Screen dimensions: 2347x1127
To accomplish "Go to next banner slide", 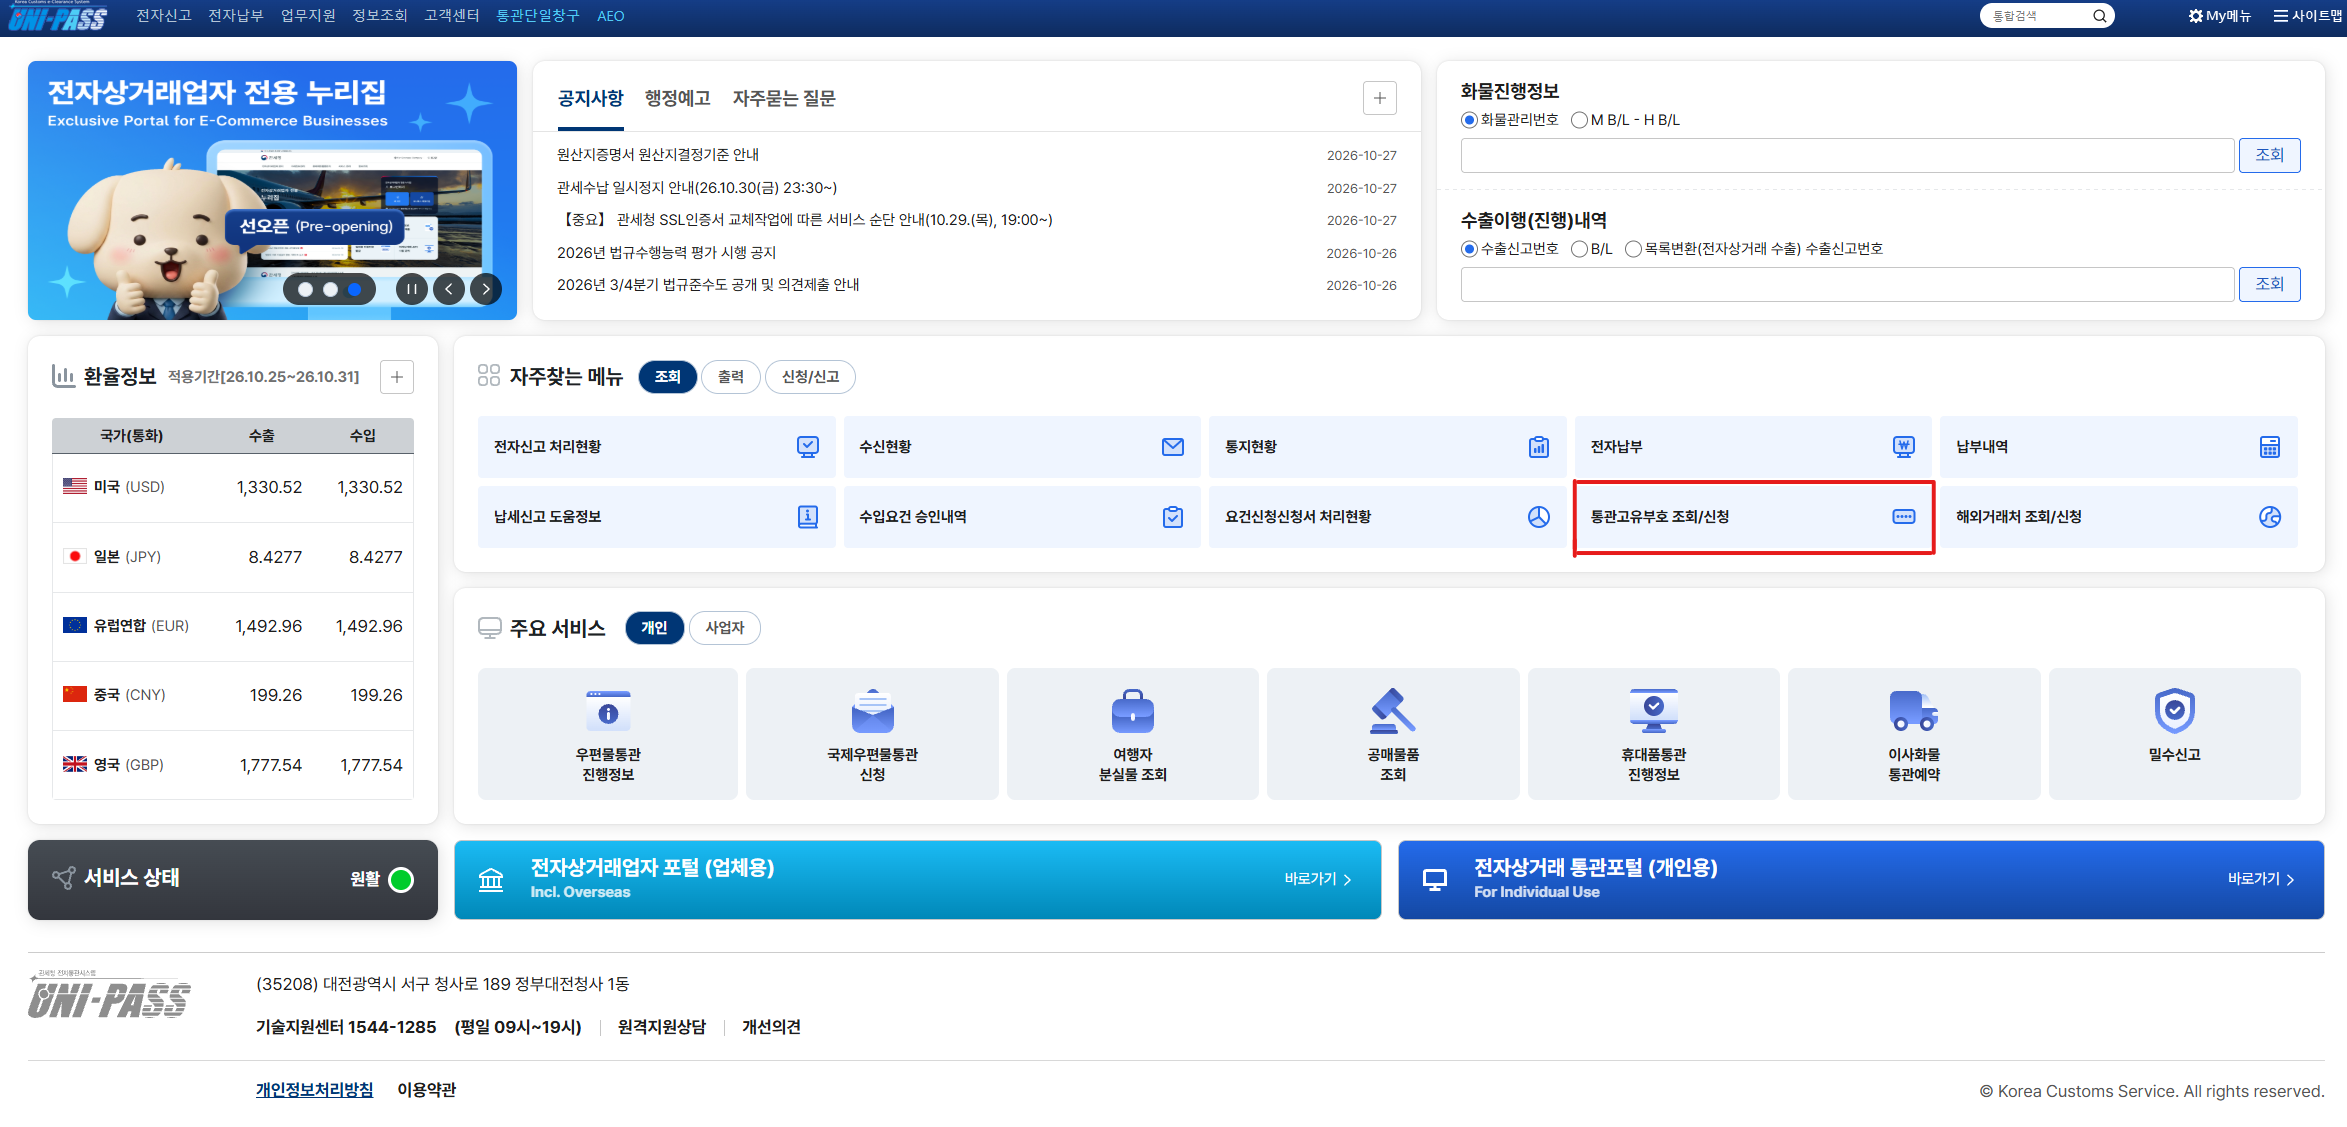I will [486, 290].
